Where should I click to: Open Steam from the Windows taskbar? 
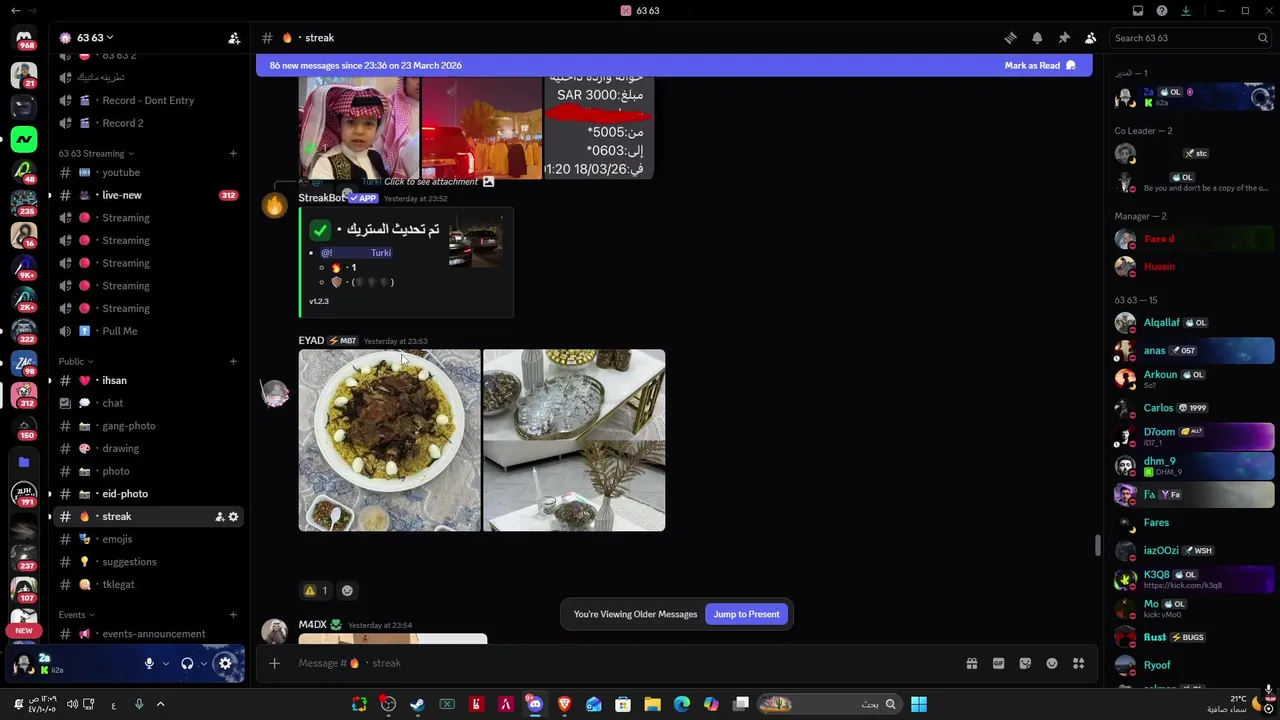click(x=417, y=704)
